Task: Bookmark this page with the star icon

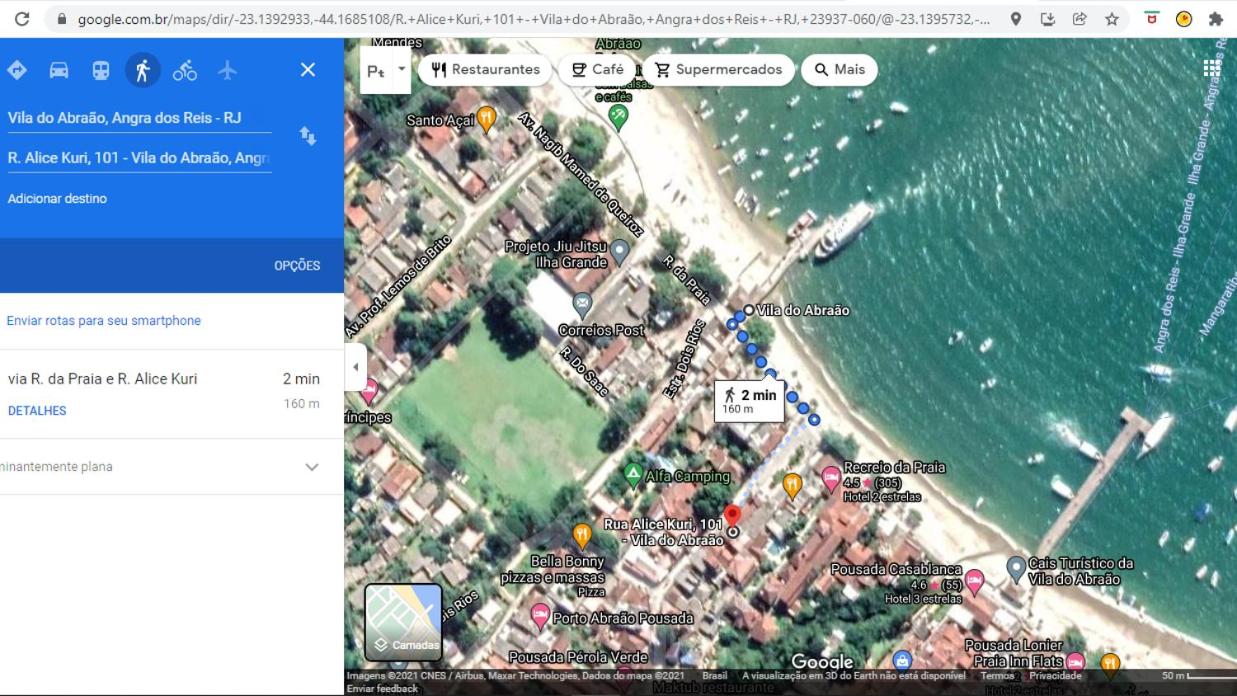Action: point(1112,19)
